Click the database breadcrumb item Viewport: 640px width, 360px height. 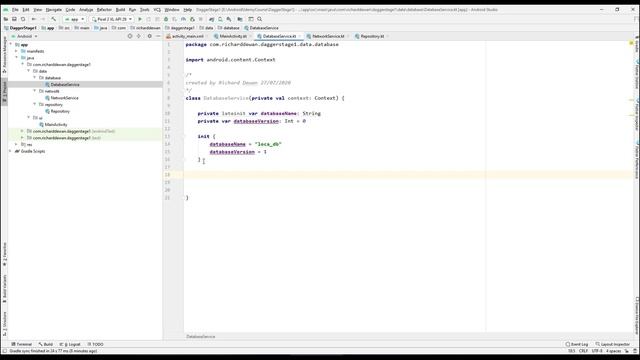[x=229, y=28]
